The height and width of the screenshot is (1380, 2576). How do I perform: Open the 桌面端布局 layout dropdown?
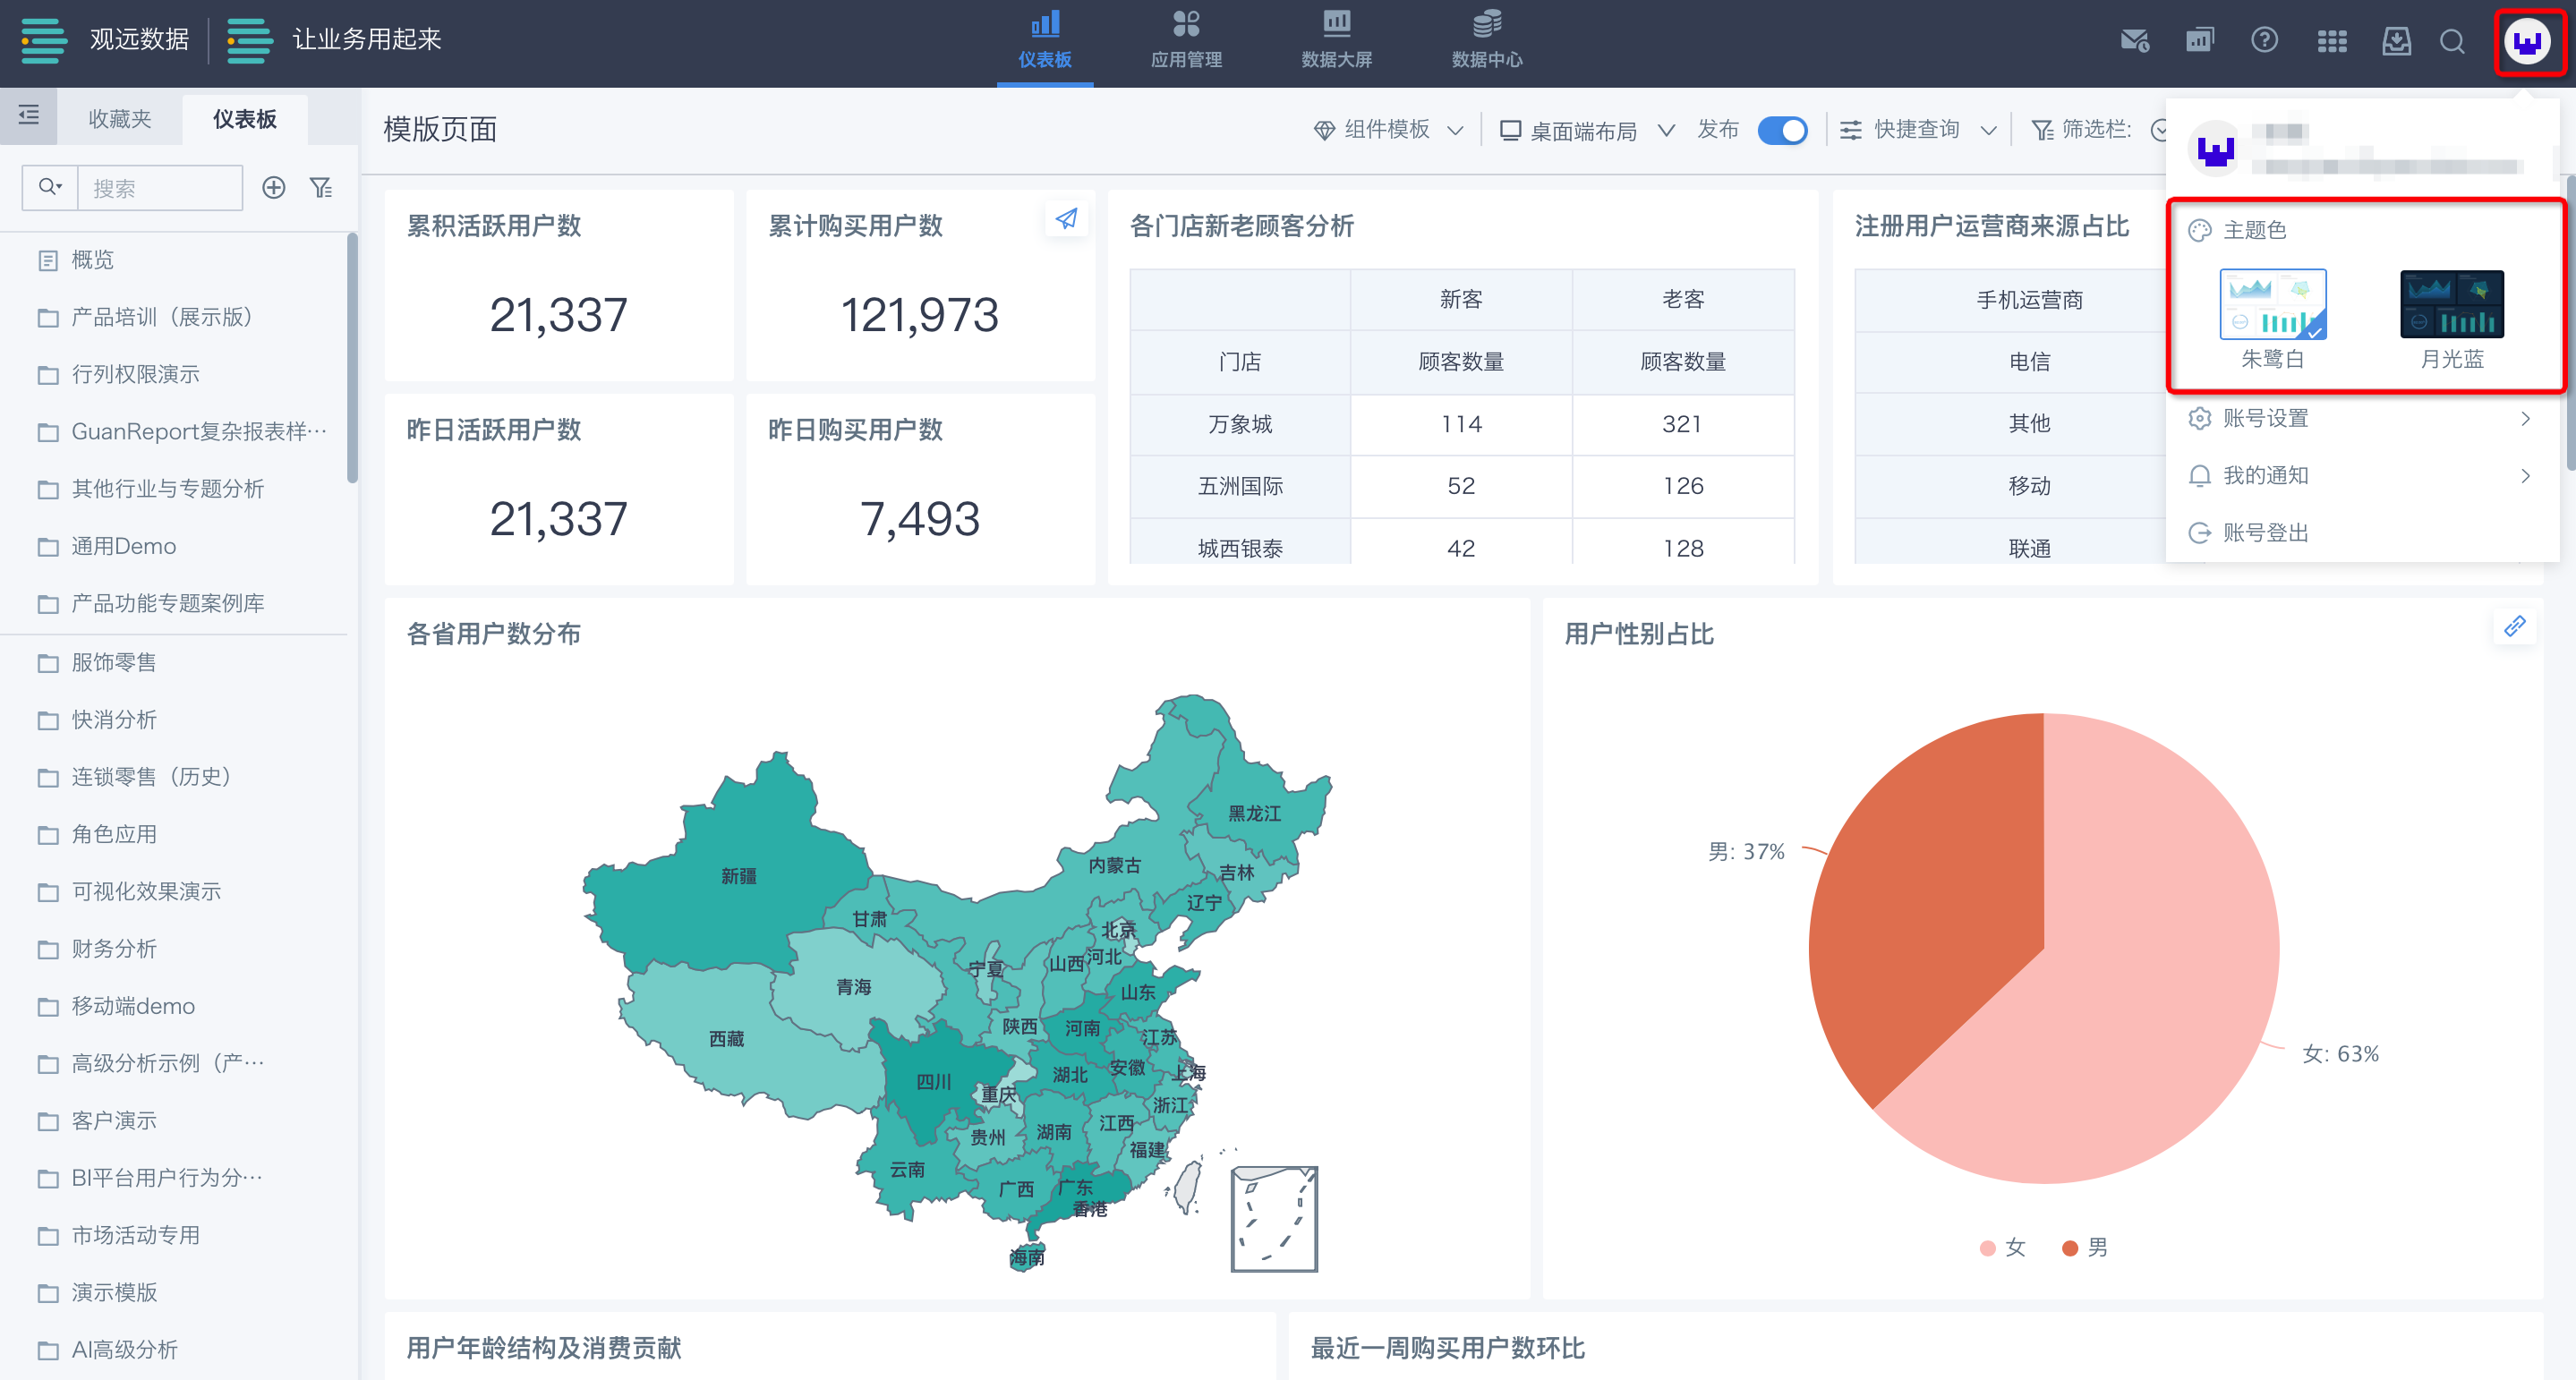(1586, 131)
